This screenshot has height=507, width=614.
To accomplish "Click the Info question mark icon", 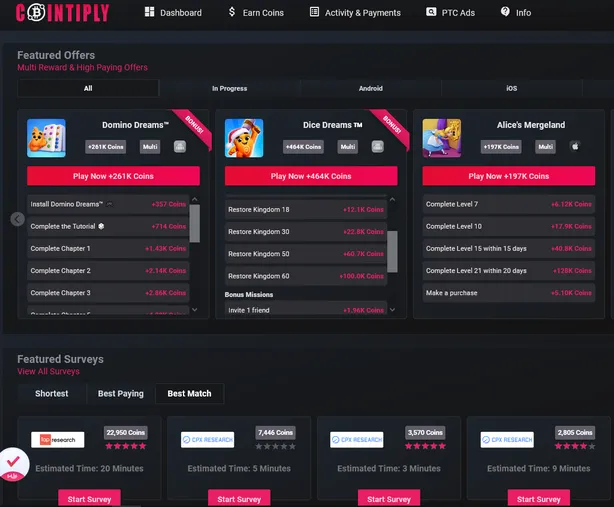I will (505, 11).
